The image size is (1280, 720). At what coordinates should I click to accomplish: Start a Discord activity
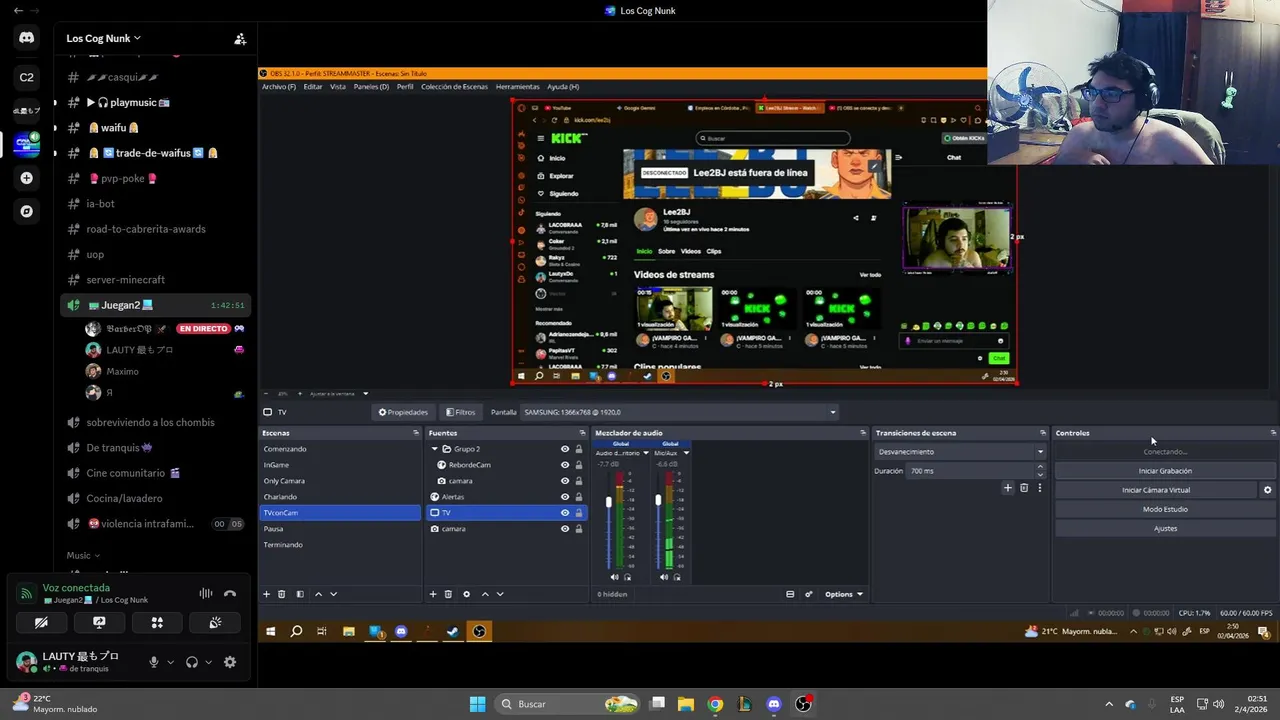(x=157, y=622)
